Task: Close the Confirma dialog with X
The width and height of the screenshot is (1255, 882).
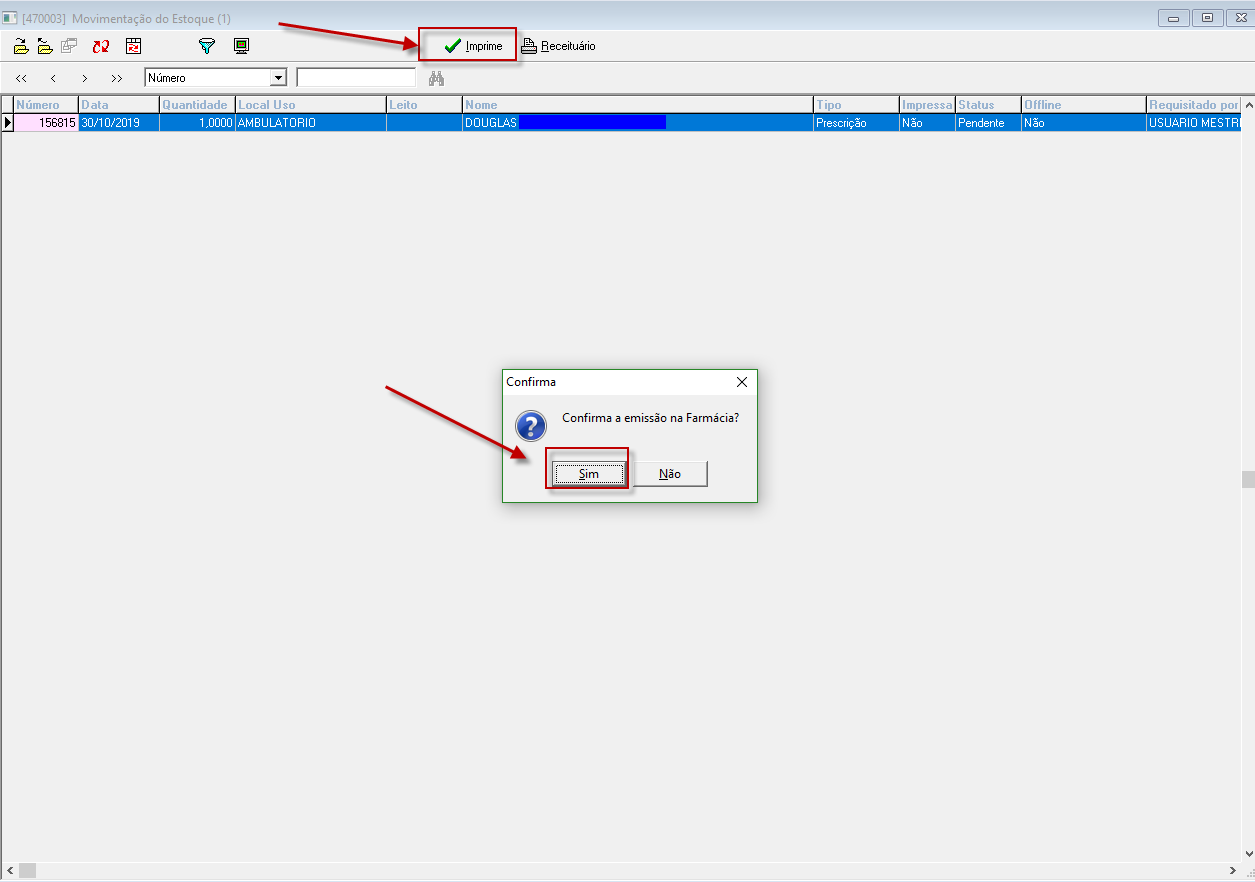Action: point(741,382)
